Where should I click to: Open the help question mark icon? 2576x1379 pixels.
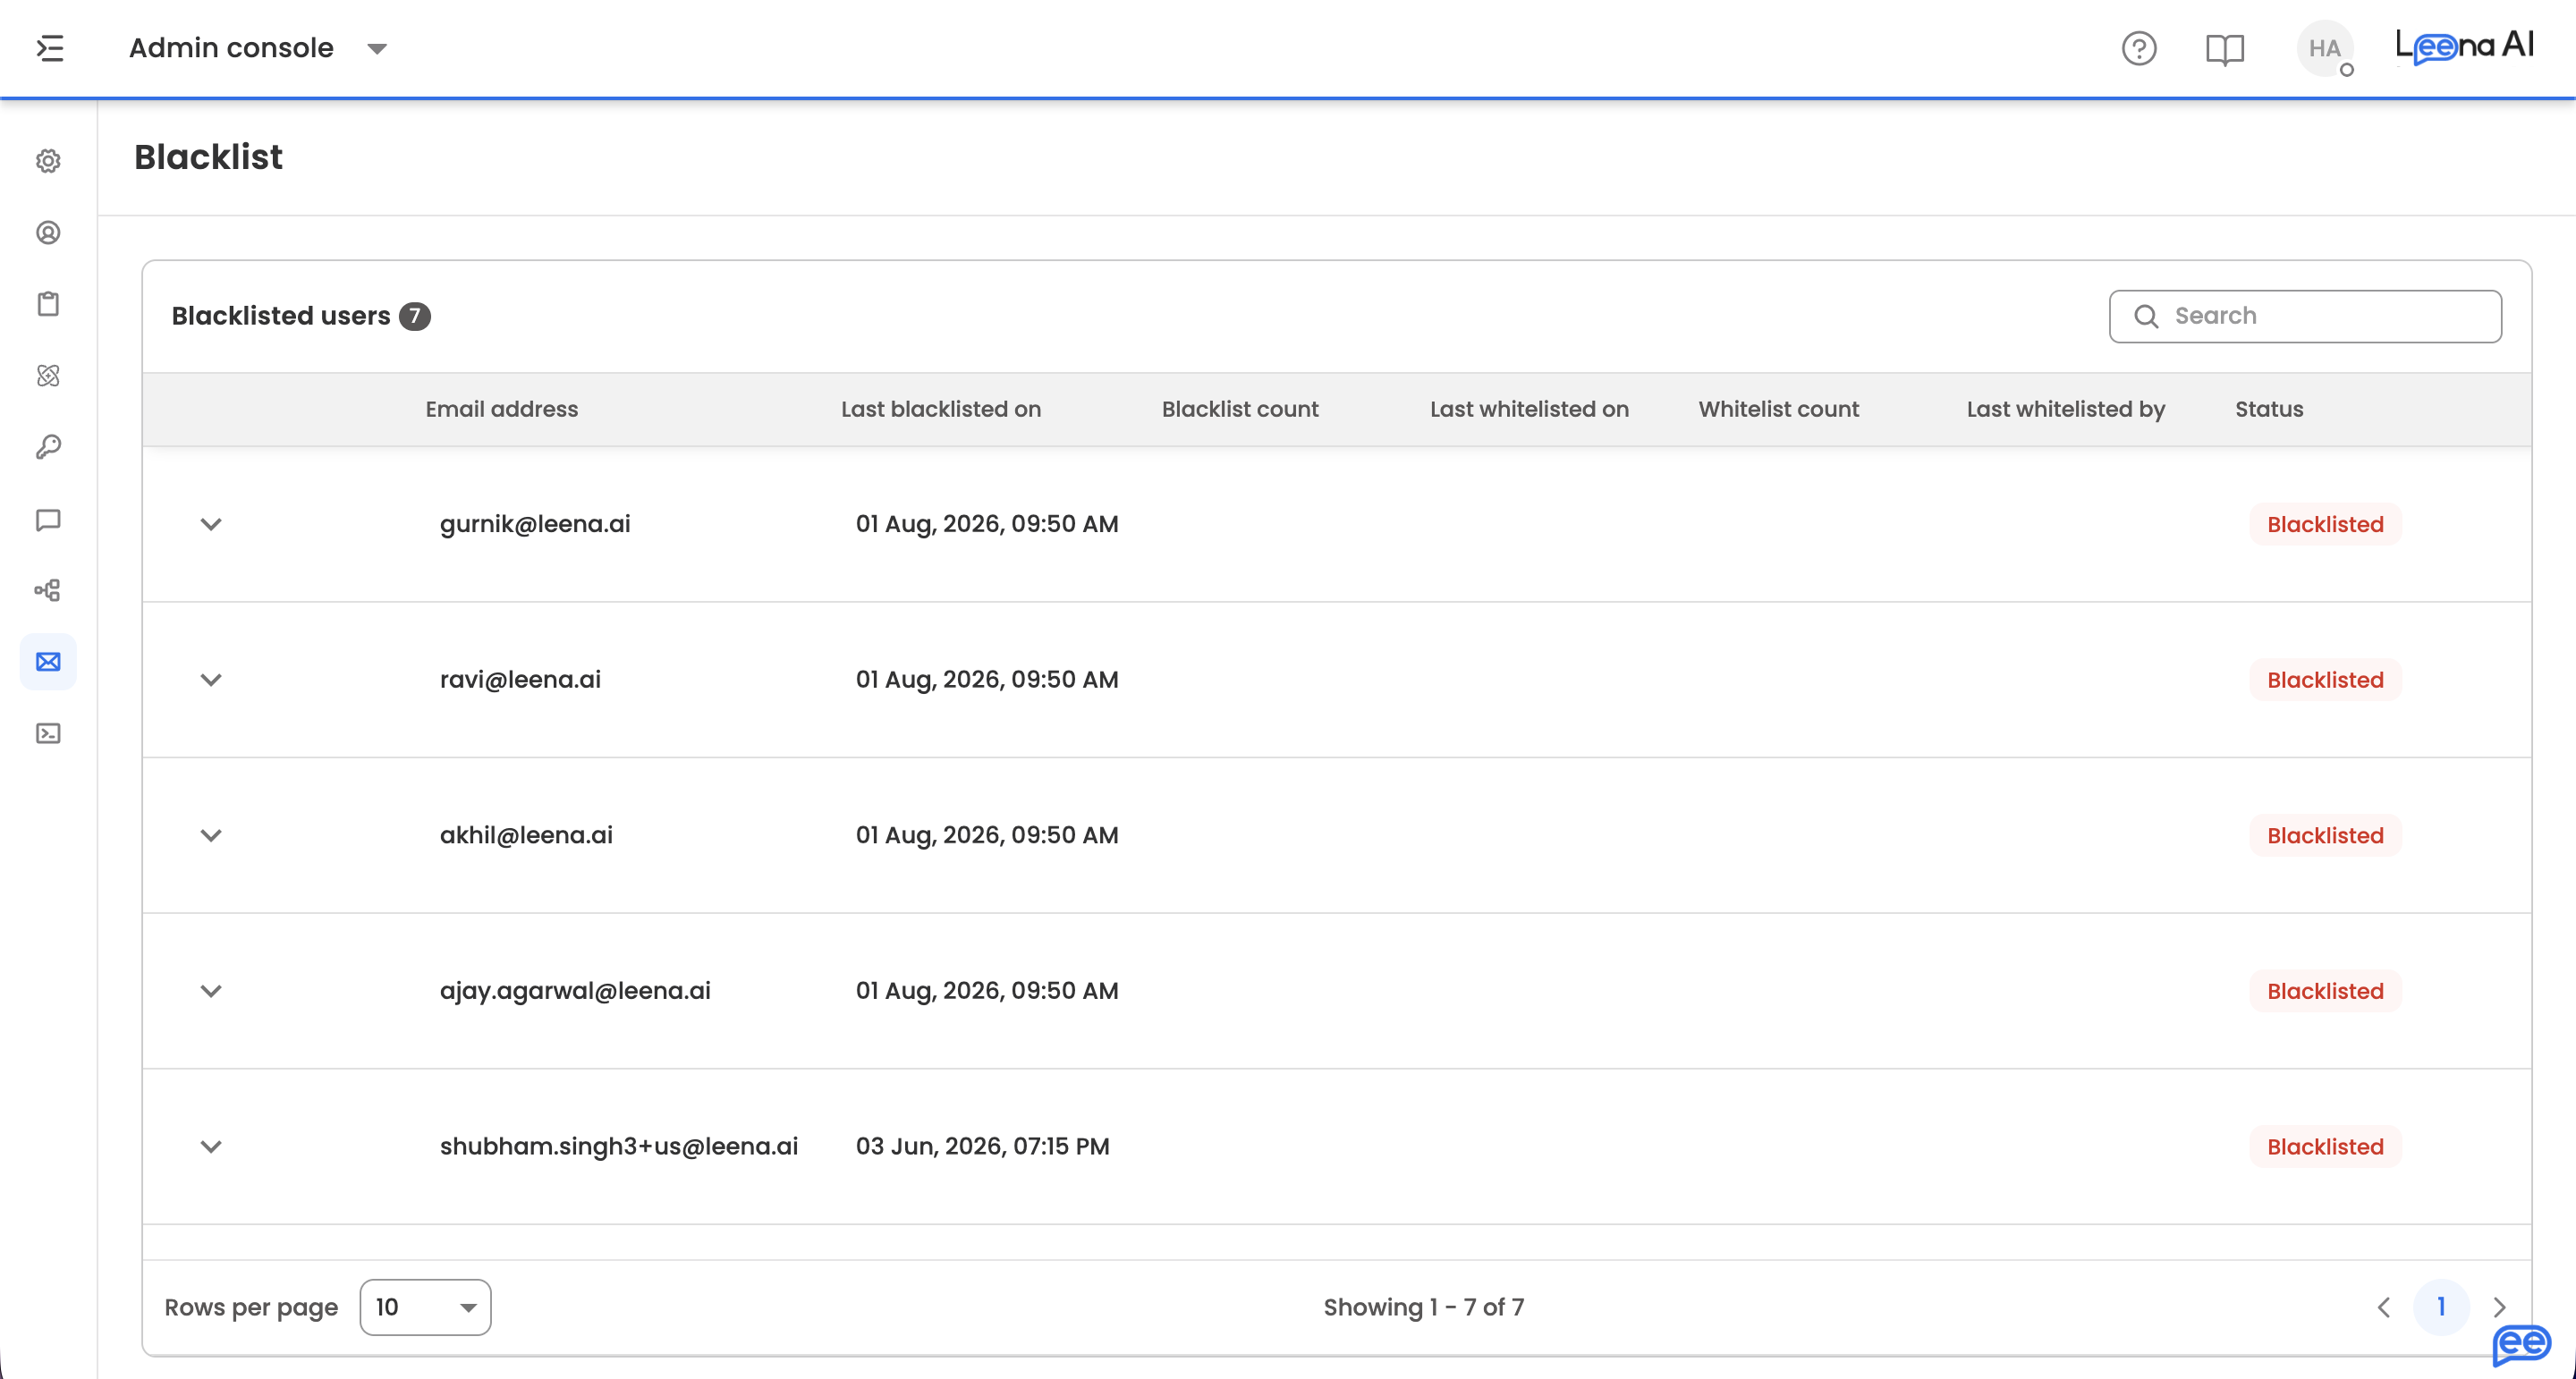2139,48
